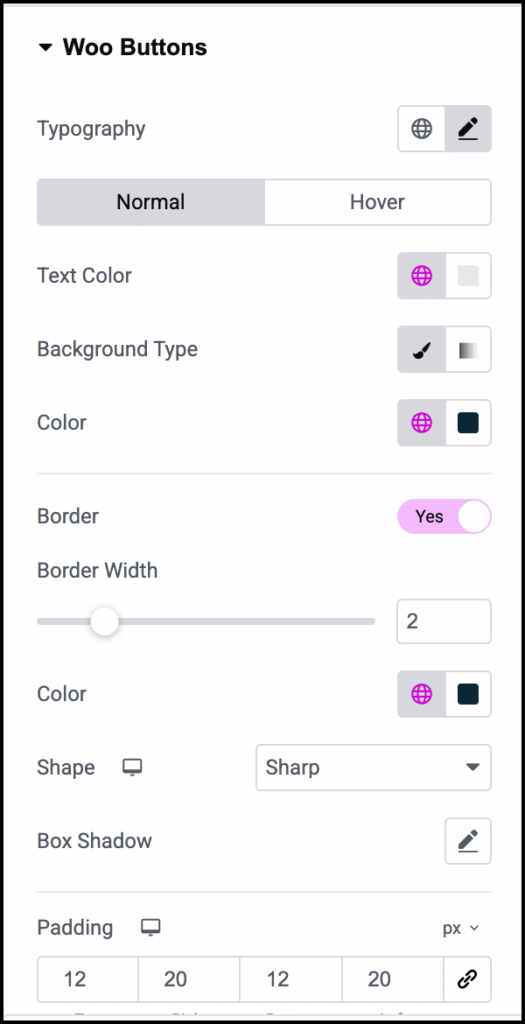Open the Box Shadow edit pencil icon
The image size is (525, 1024).
[468, 841]
